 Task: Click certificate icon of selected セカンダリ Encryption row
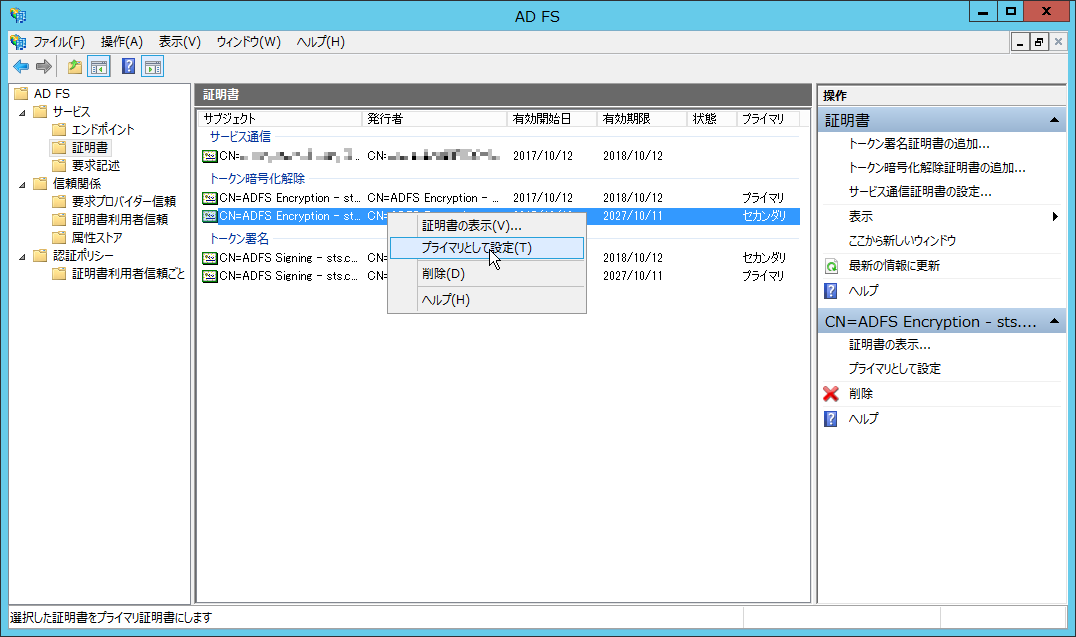[x=210, y=216]
